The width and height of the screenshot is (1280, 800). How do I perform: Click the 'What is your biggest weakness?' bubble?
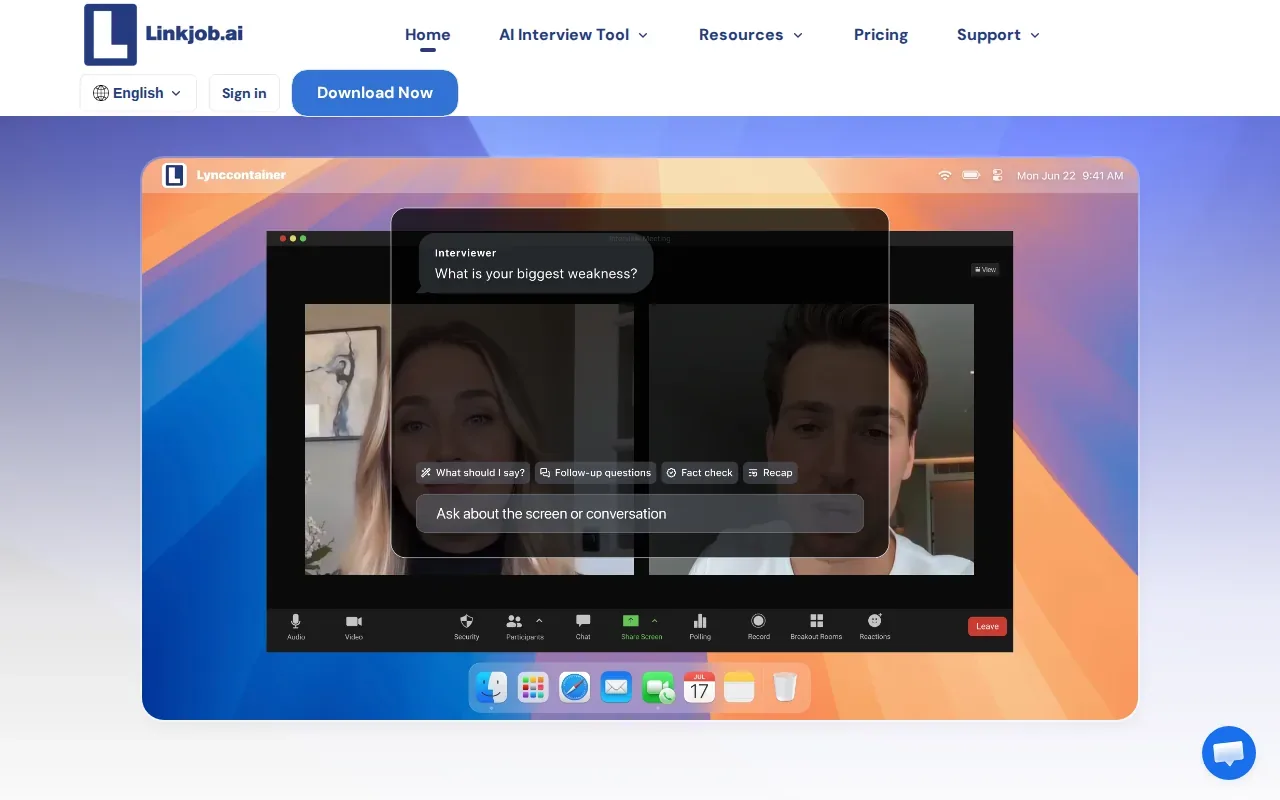pyautogui.click(x=535, y=264)
